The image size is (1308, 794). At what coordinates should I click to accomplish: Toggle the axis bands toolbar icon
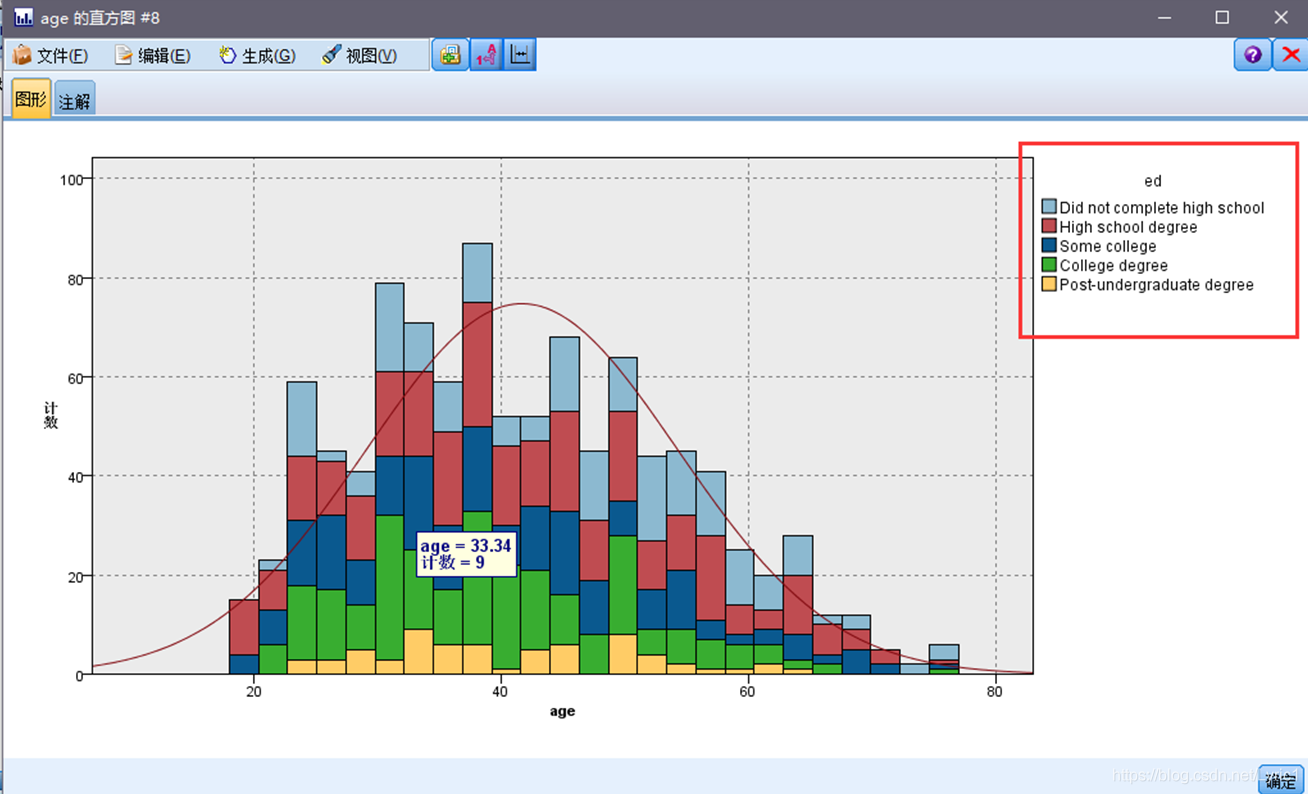click(520, 55)
